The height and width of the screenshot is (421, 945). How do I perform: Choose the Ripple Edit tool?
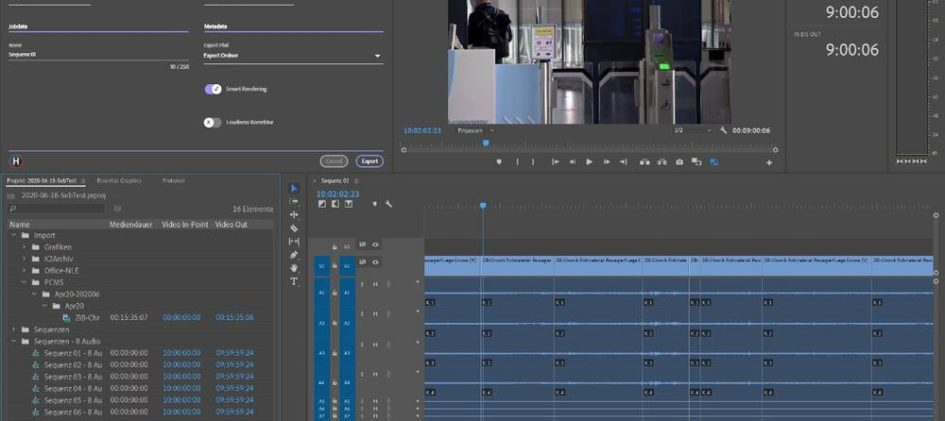(x=294, y=215)
